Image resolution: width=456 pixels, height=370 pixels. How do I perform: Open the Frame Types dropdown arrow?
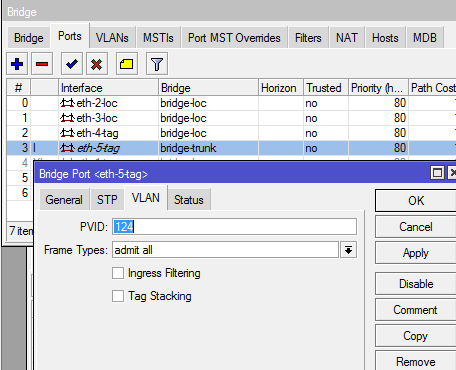tap(348, 250)
